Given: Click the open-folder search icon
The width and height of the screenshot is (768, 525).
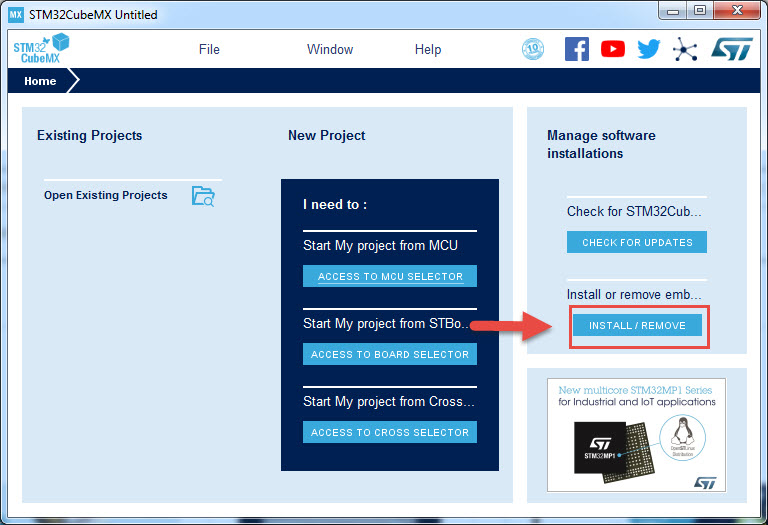Looking at the screenshot, I should [203, 196].
